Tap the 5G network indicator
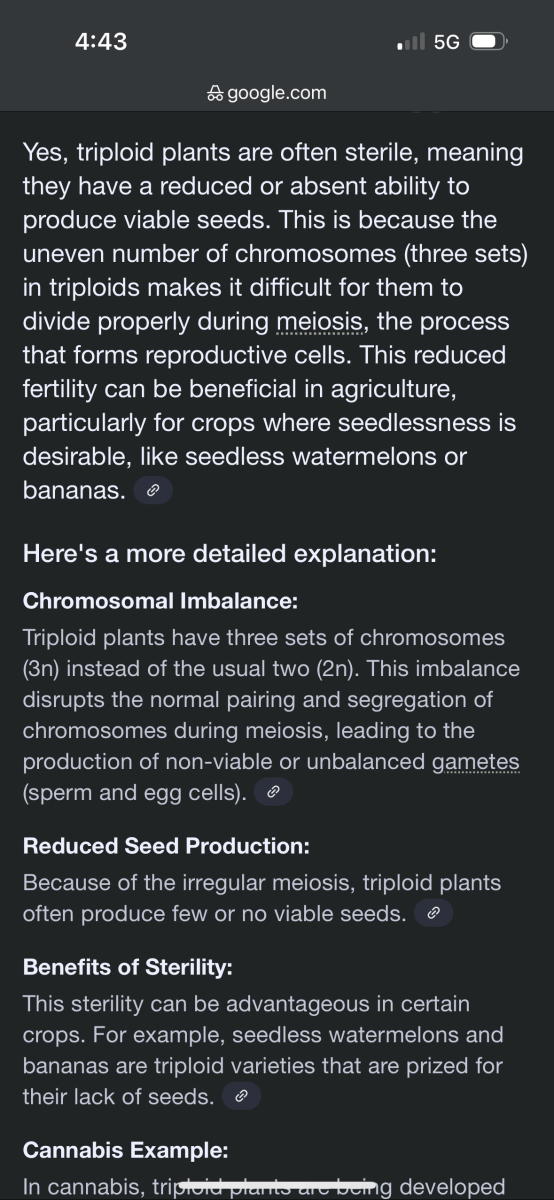The height and width of the screenshot is (1200, 554). 447,42
